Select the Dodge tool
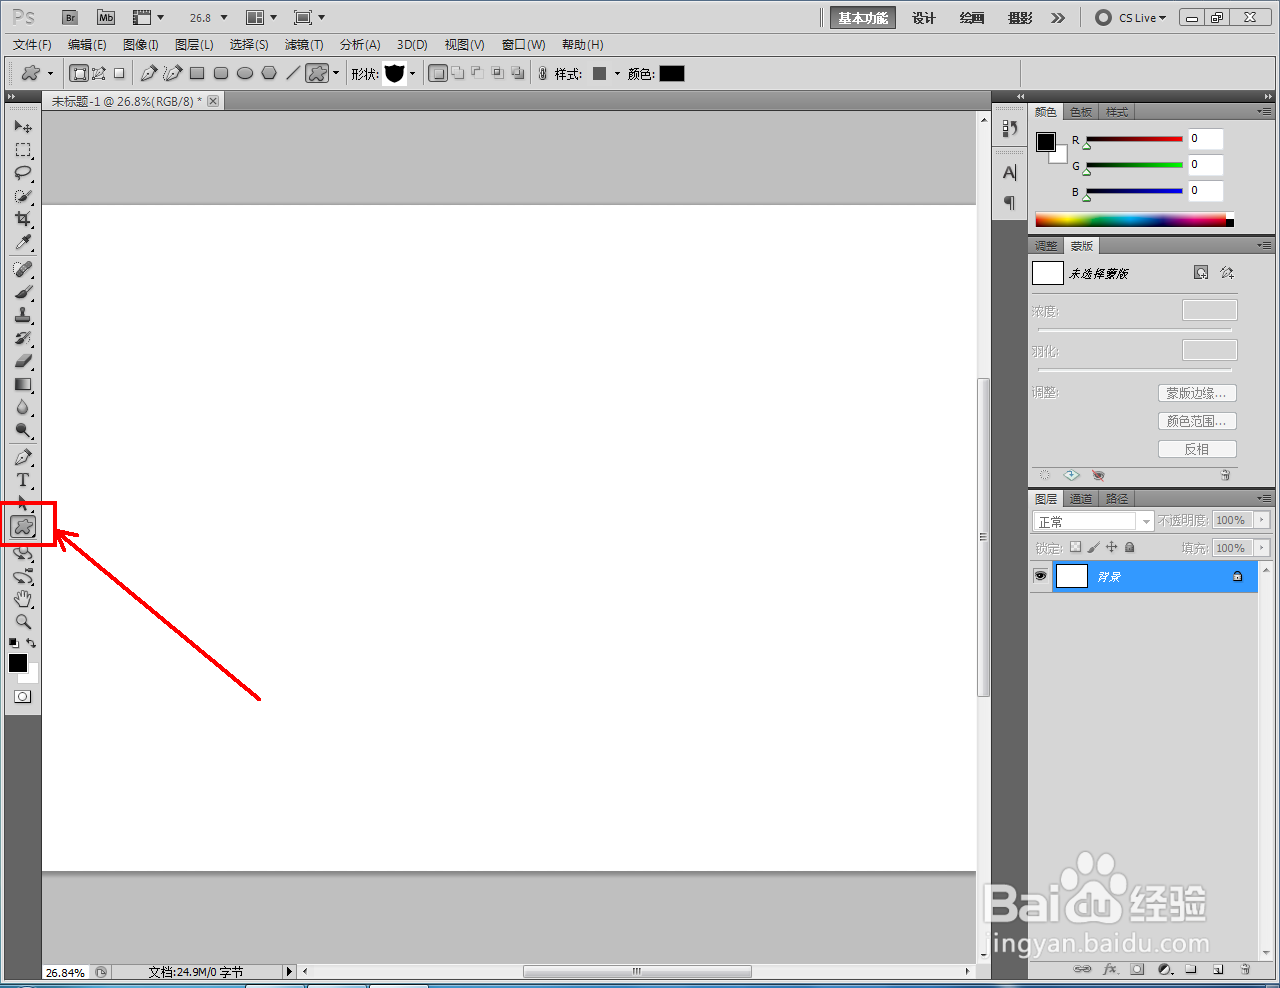Screen dimensions: 1280x988 [23, 430]
